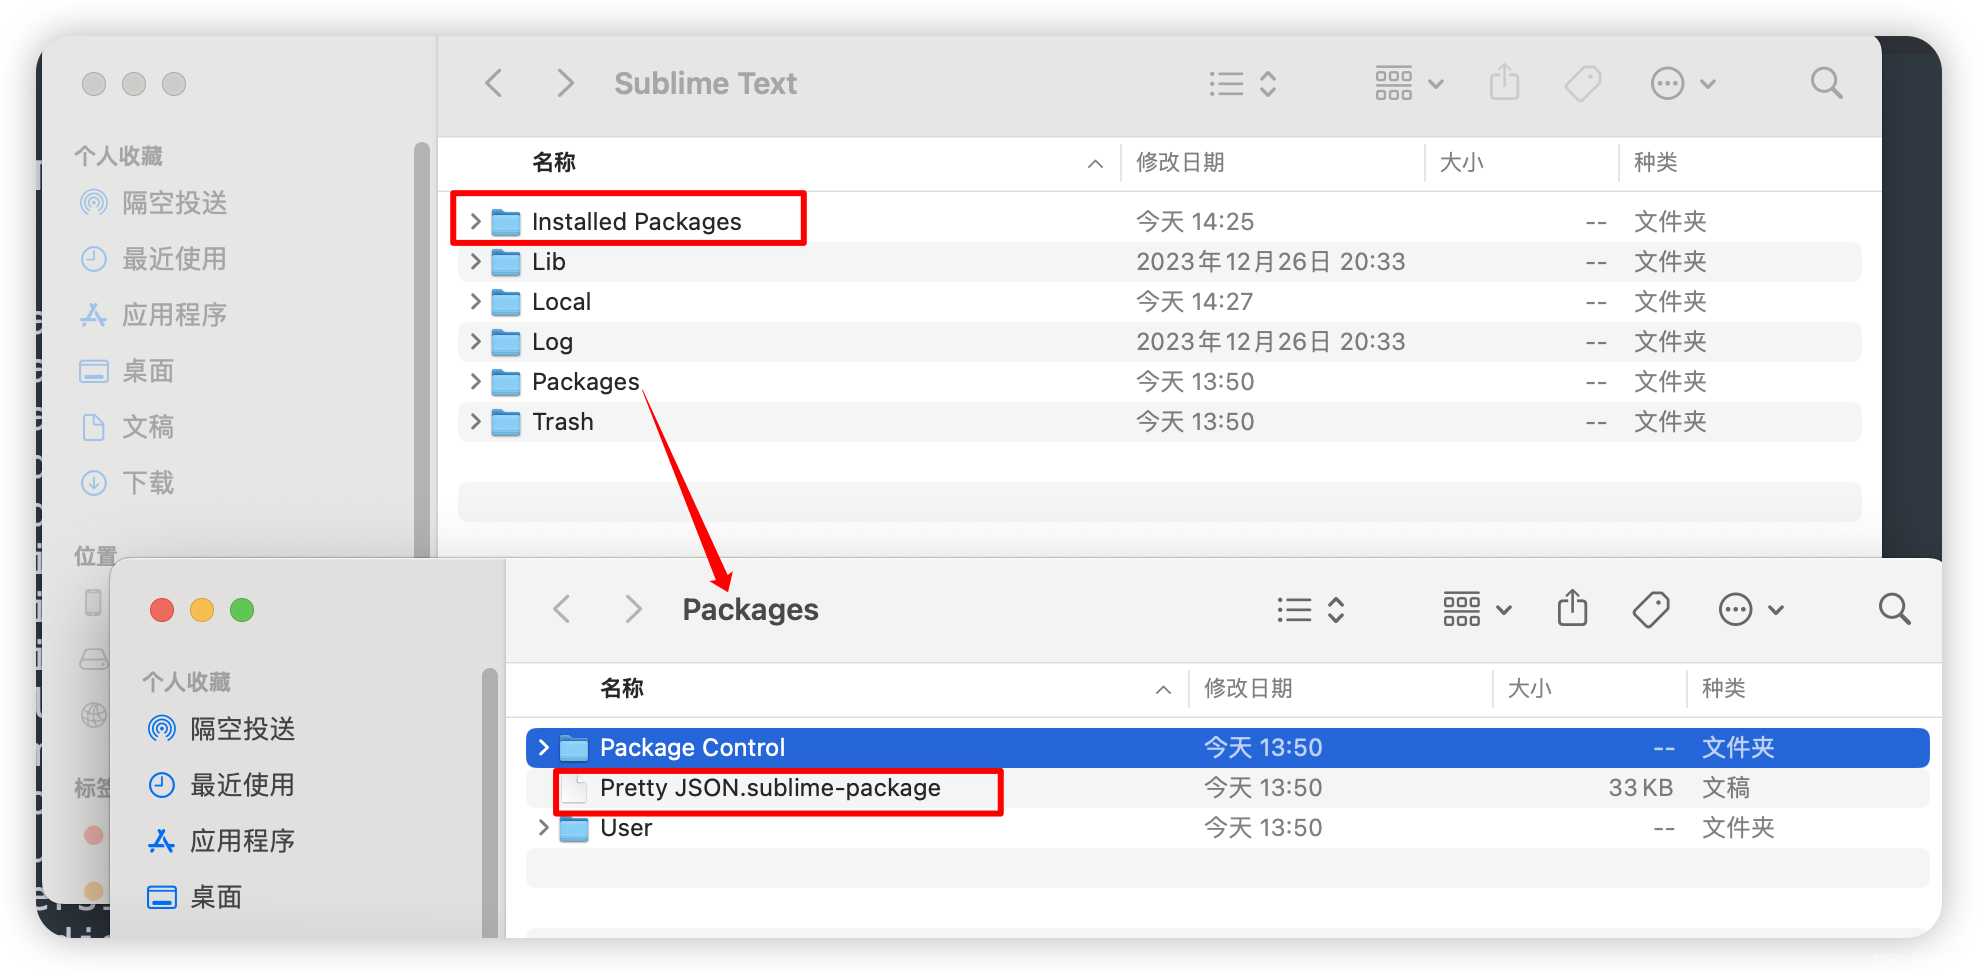Go back in the Sublime Text window

tap(493, 83)
